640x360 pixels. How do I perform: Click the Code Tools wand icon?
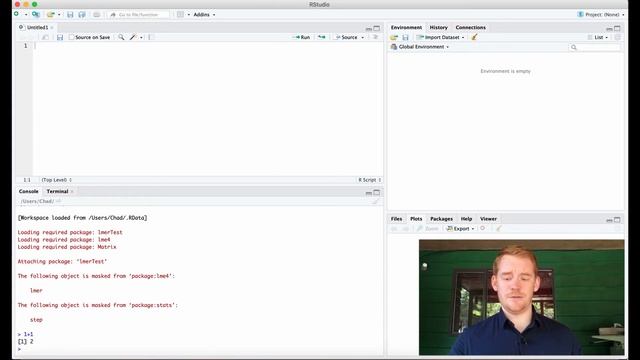coord(133,37)
